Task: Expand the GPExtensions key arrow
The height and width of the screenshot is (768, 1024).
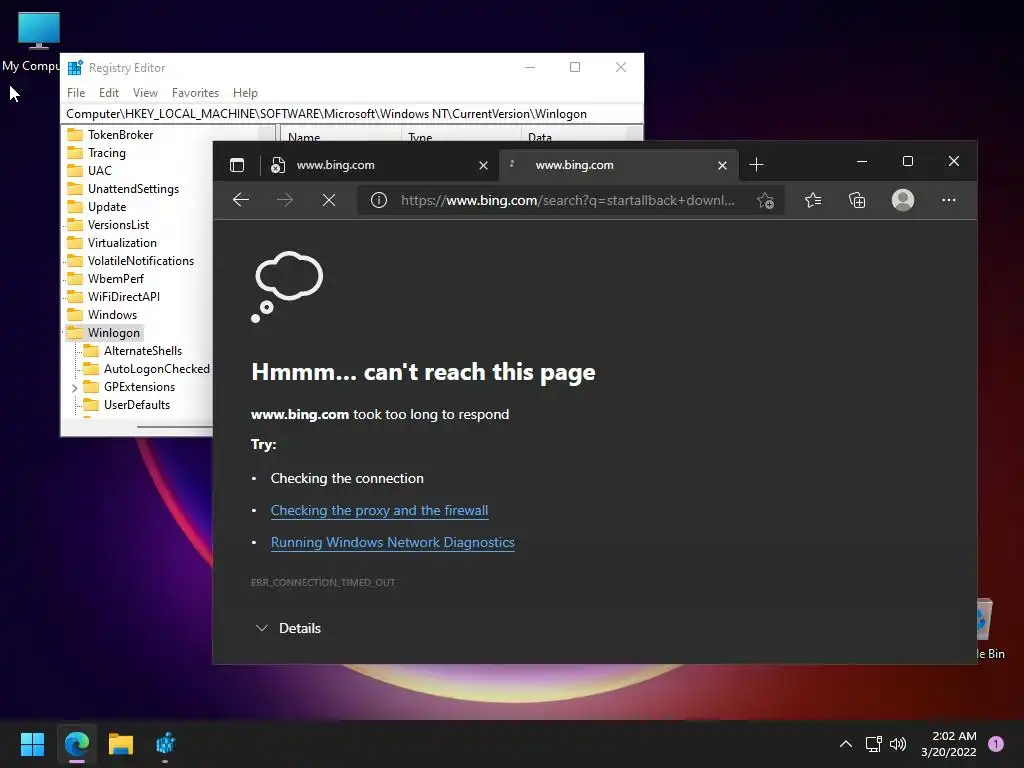Action: 74,387
